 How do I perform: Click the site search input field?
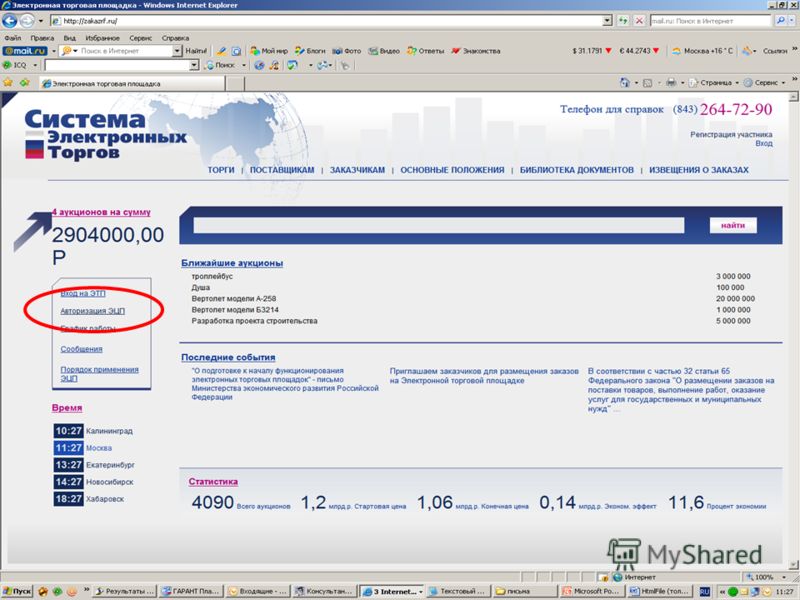pos(438,225)
